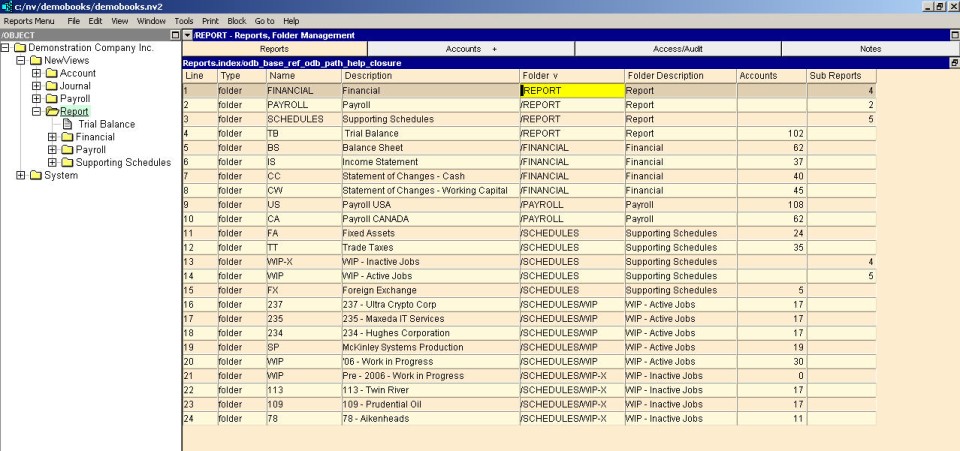Click the Demonstration Company Inc. folder icon
The height and width of the screenshot is (451, 960).
(19, 48)
